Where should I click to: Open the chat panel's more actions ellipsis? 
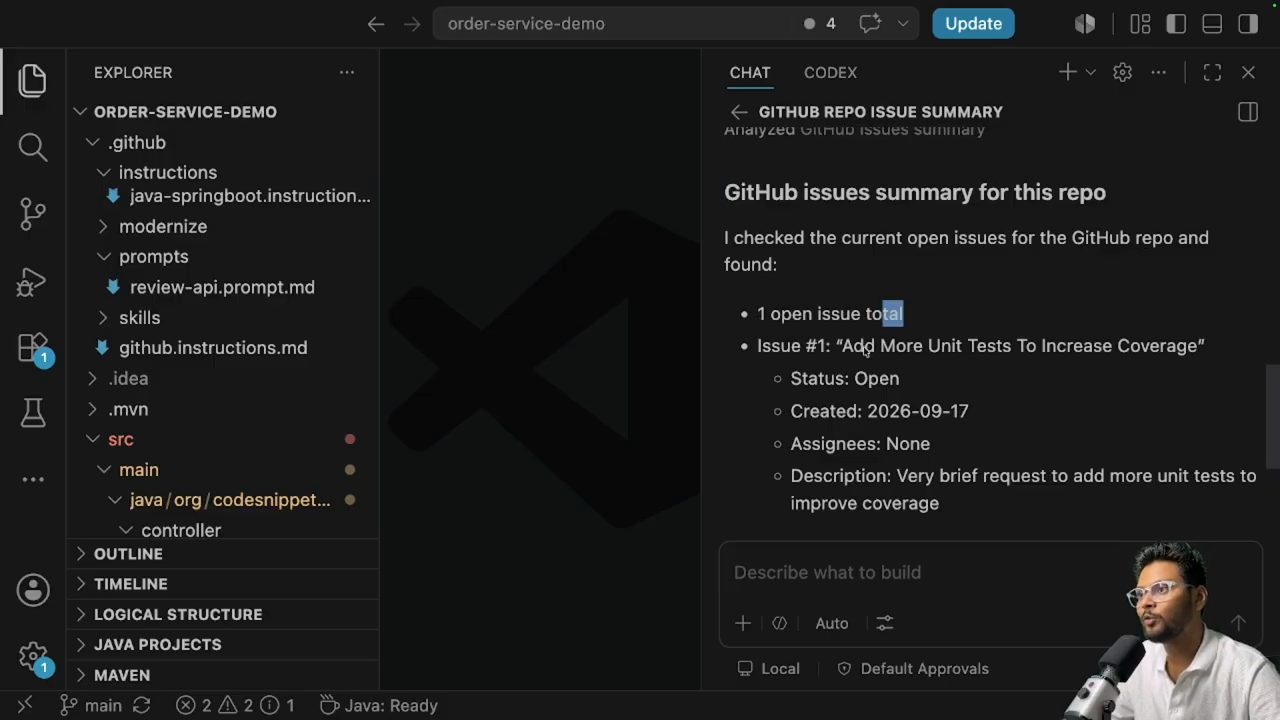1159,72
